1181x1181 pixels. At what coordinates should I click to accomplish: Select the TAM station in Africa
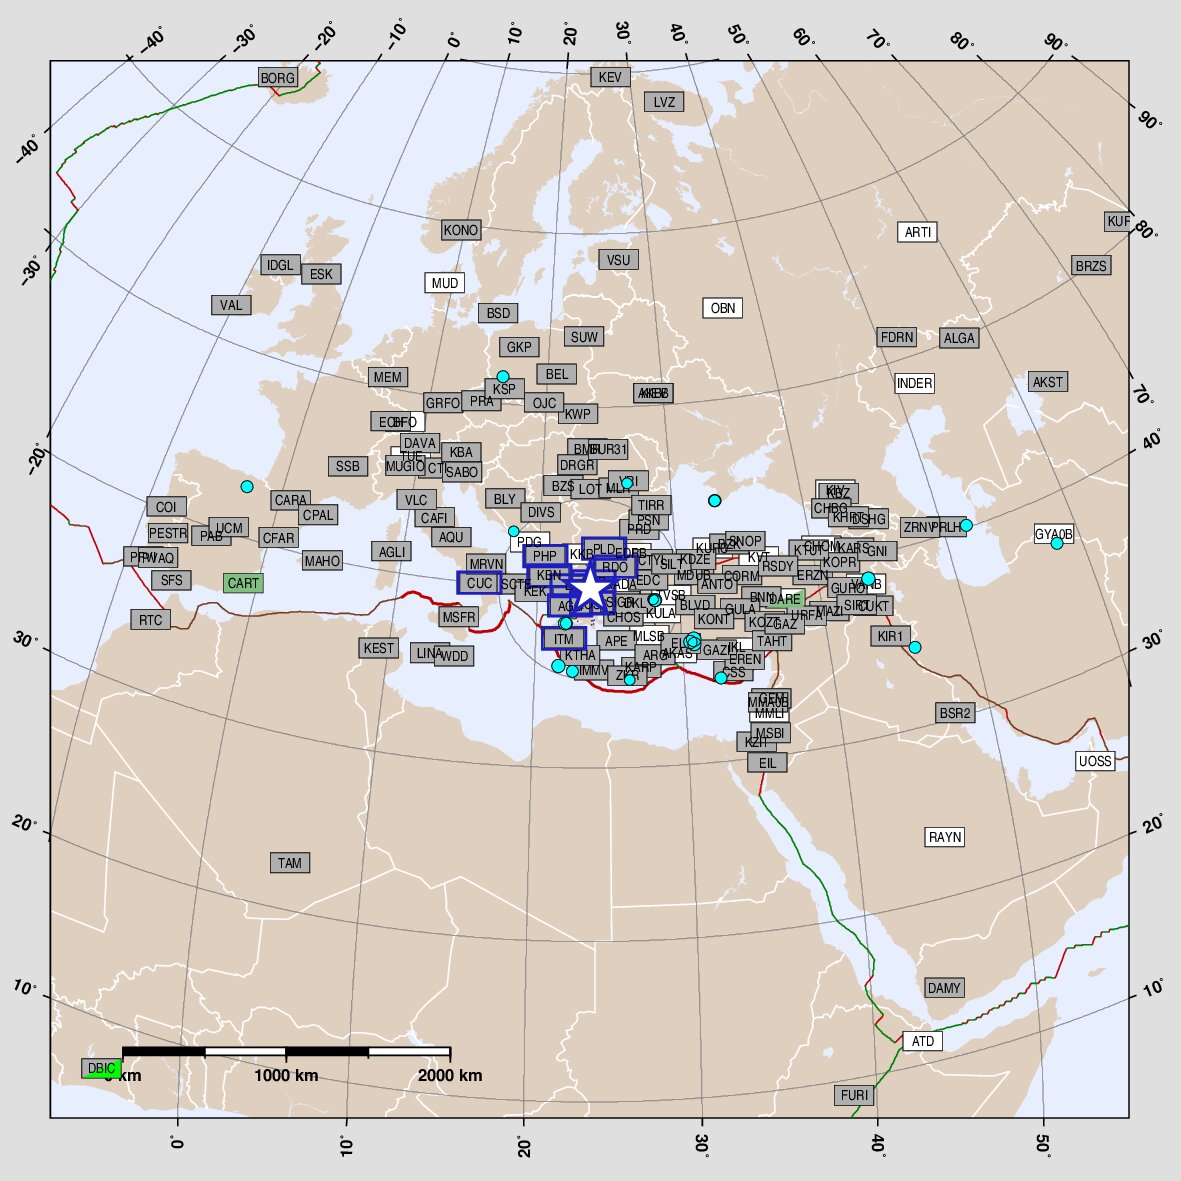pos(289,863)
